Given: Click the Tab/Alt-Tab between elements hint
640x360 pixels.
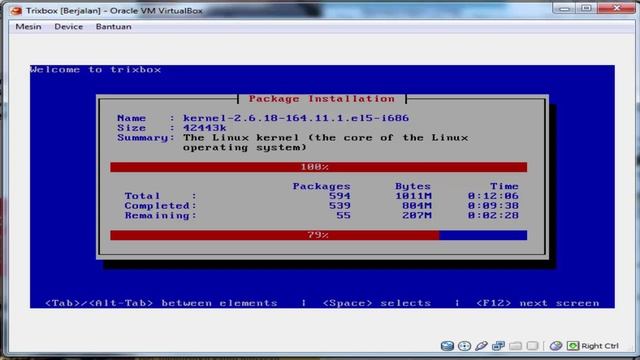Looking at the screenshot, I should (x=161, y=303).
